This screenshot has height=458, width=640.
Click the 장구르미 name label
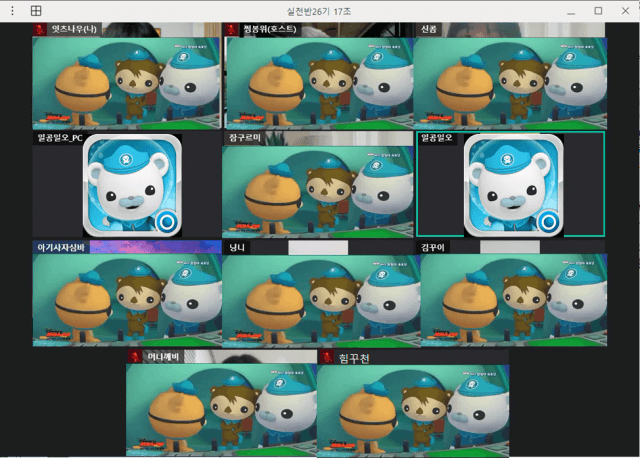(244, 138)
